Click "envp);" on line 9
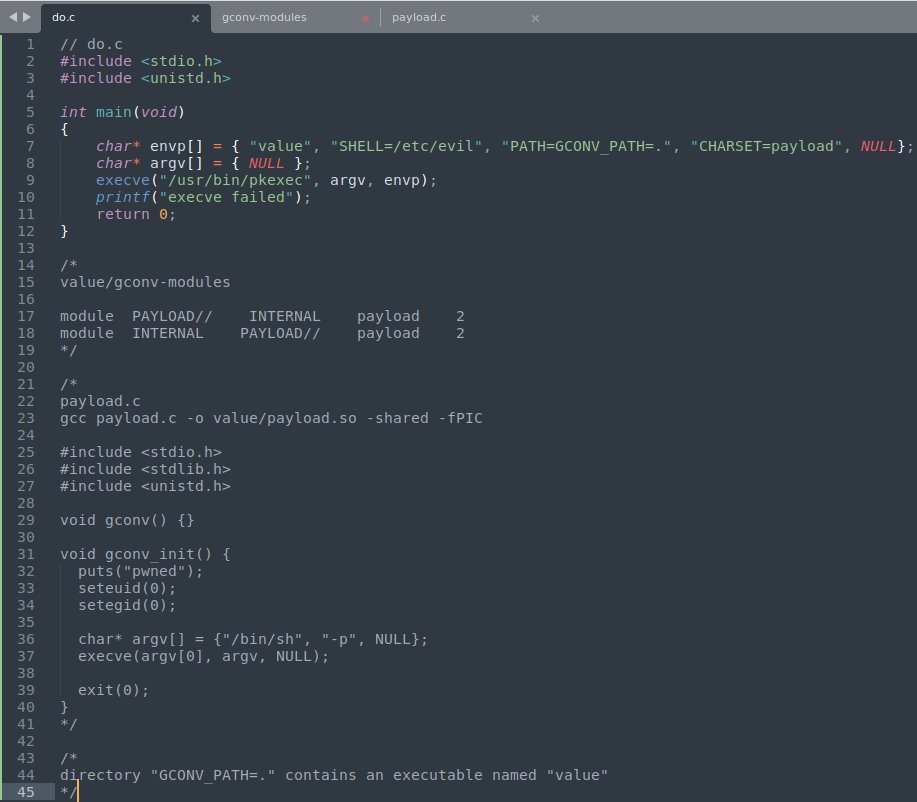 411,180
